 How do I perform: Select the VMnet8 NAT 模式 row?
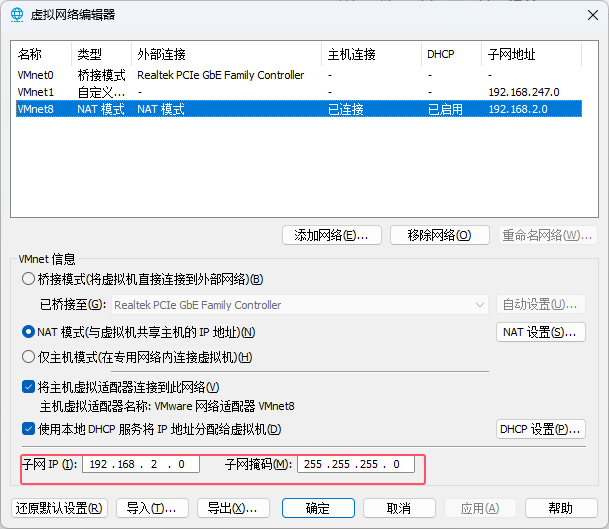(36, 109)
